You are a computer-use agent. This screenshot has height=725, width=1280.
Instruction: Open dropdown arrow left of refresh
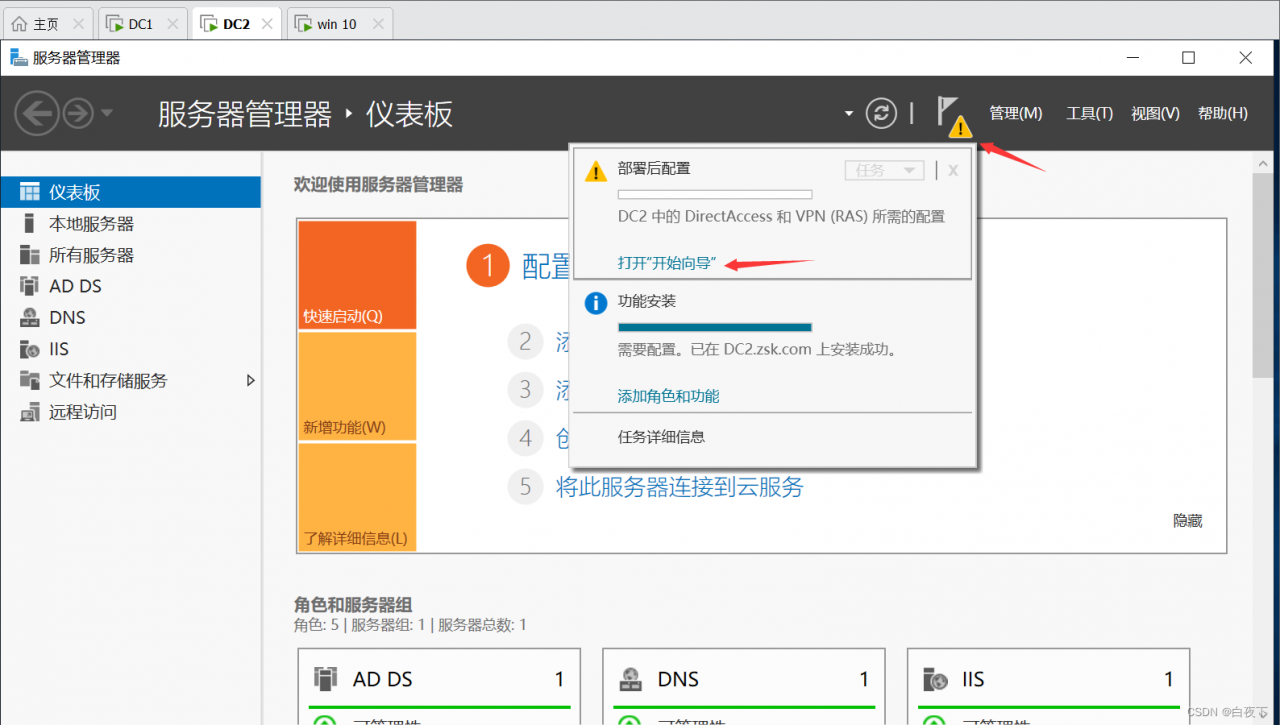pyautogui.click(x=849, y=113)
